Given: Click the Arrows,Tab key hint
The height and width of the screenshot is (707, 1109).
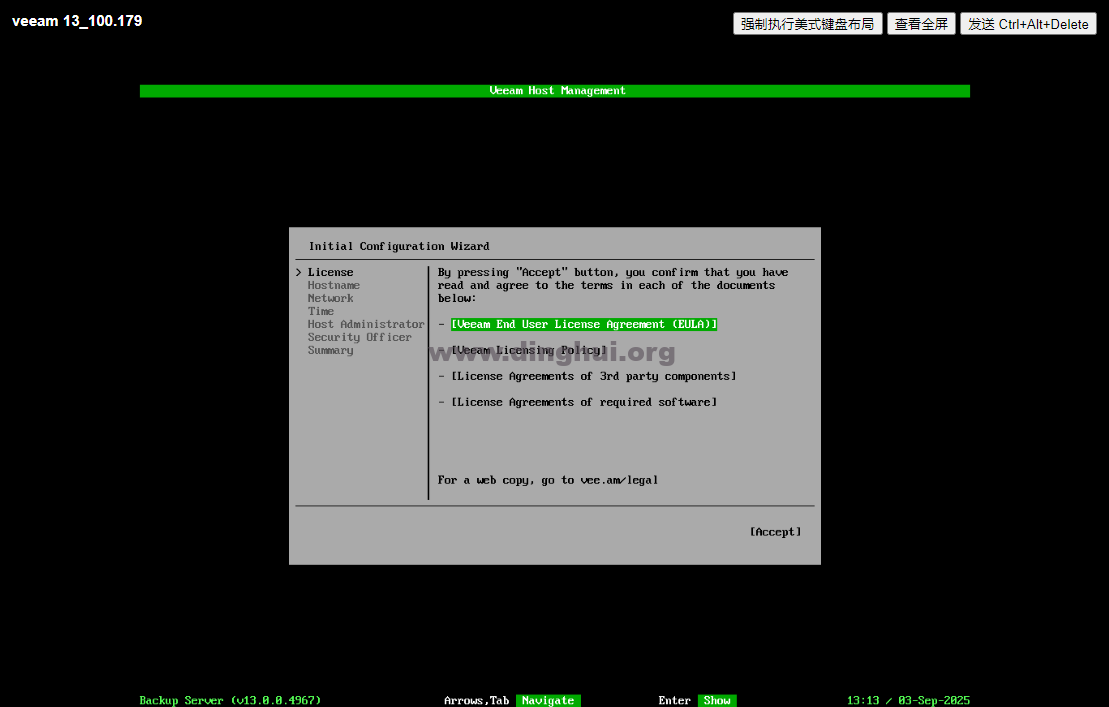Looking at the screenshot, I should [x=477, y=700].
